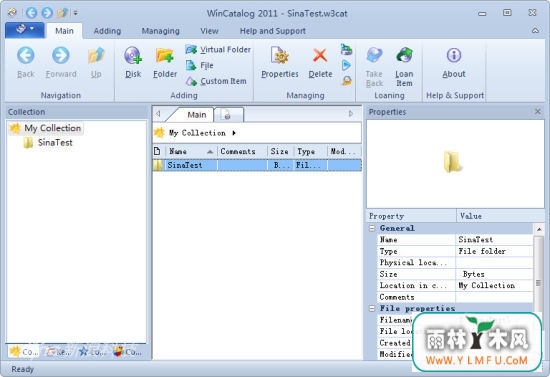Add a Folder to the catalog

click(165, 63)
